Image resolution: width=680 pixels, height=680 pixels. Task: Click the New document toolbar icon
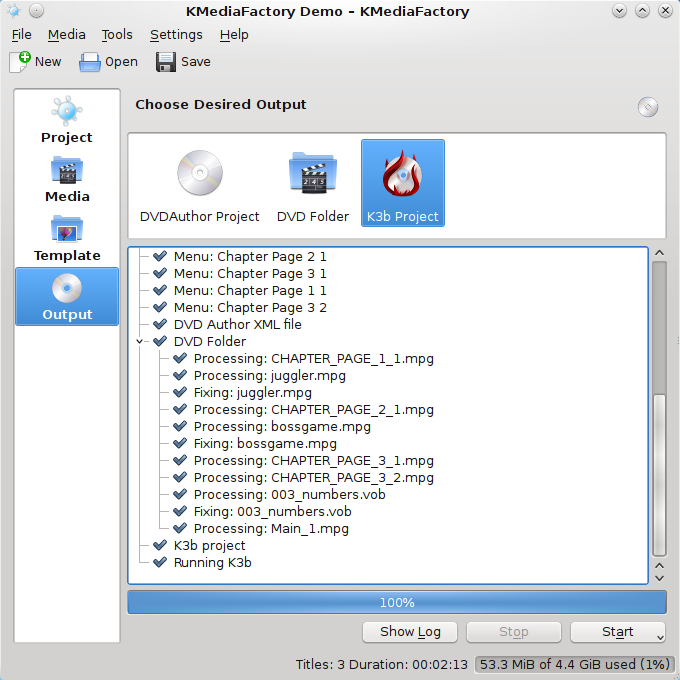[x=20, y=62]
